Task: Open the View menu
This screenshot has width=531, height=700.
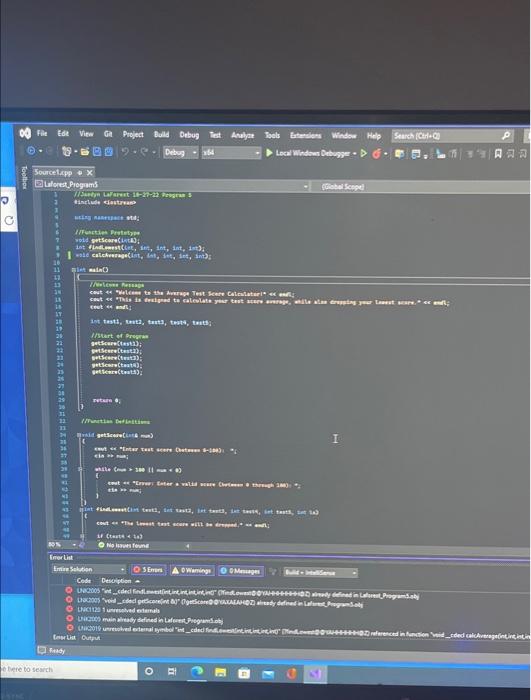Action: click(x=86, y=133)
